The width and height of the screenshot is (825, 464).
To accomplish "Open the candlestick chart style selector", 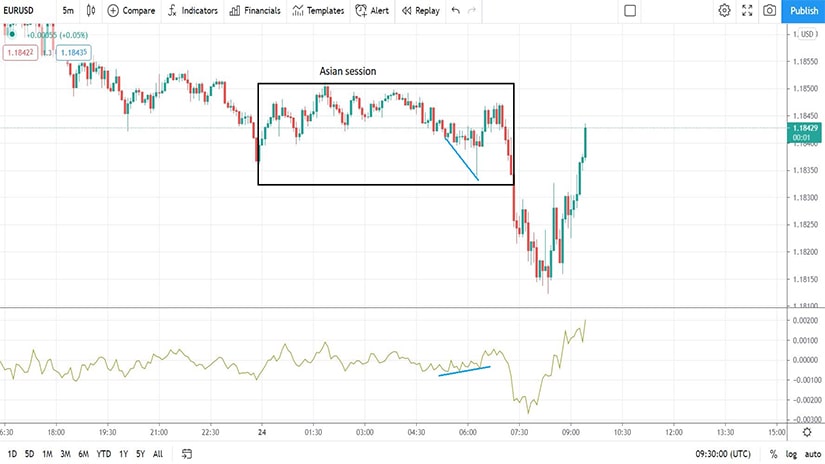I will coord(92,11).
